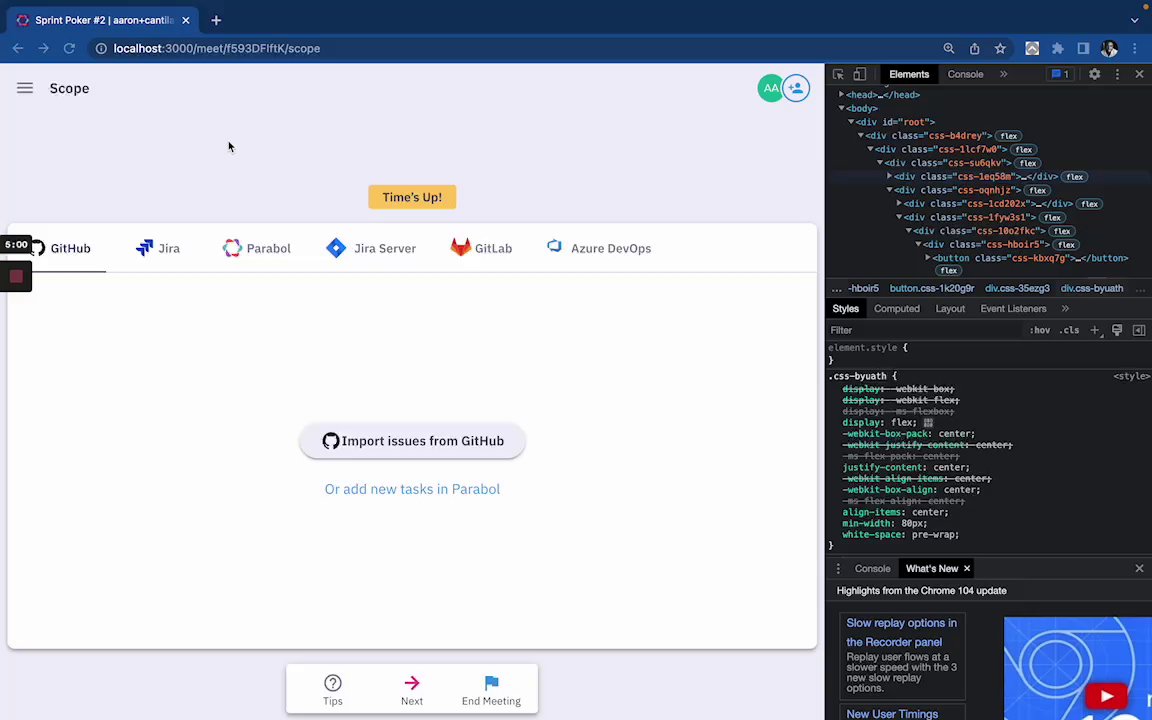The image size is (1152, 720).
Task: Click the Chrome profile avatar
Action: [x=1109, y=48]
